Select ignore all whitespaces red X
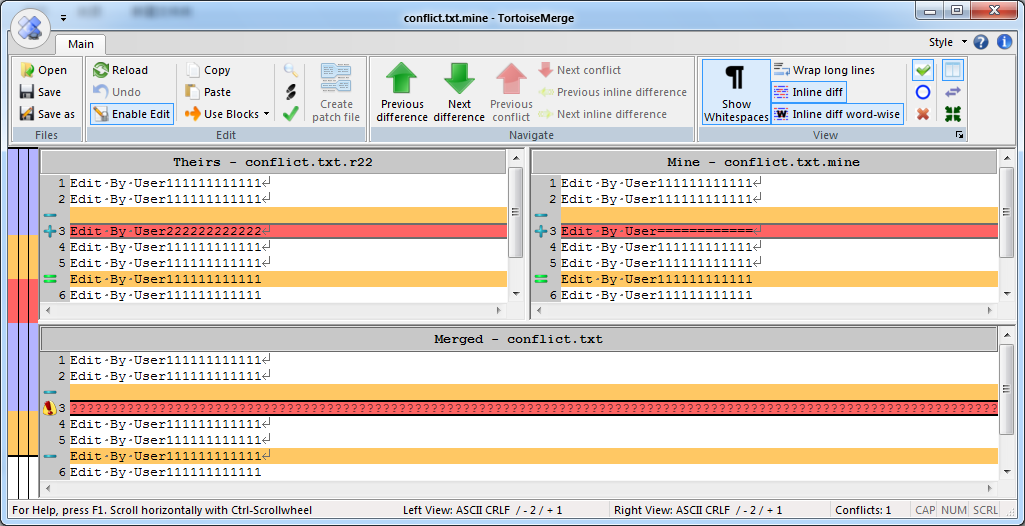This screenshot has height=526, width=1025. click(923, 114)
